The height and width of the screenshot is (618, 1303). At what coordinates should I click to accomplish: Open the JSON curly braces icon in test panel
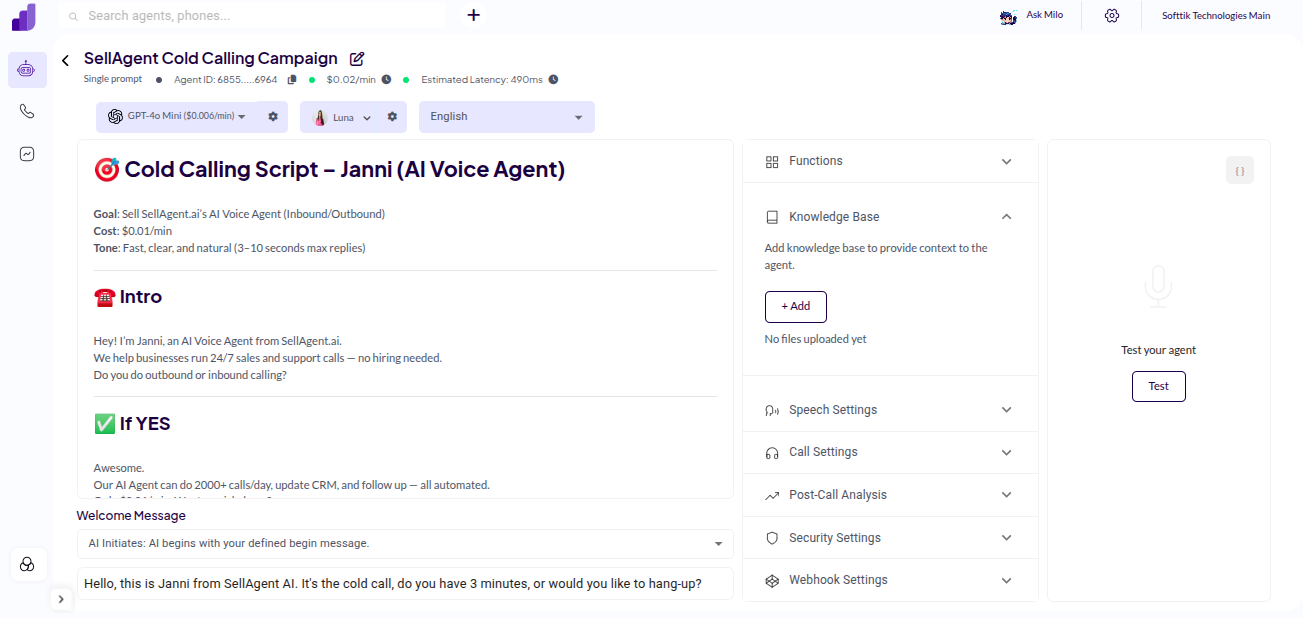(x=1239, y=170)
